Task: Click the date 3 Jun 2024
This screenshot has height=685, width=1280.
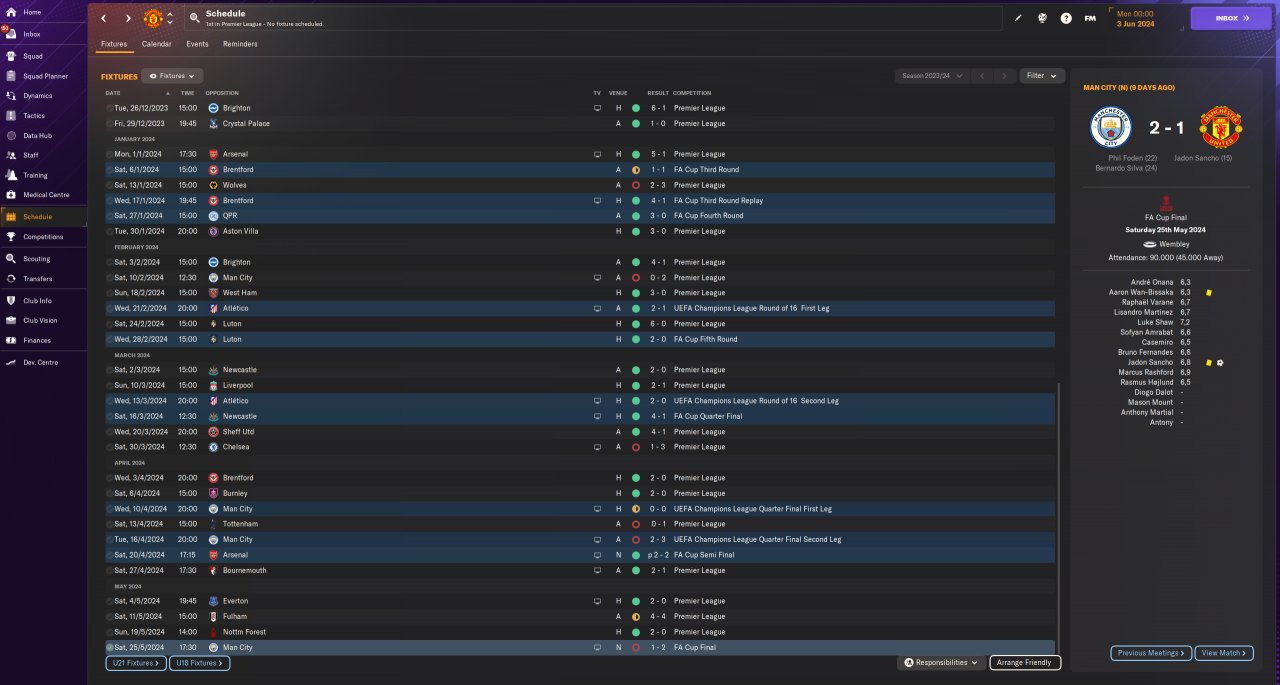Action: (1135, 23)
